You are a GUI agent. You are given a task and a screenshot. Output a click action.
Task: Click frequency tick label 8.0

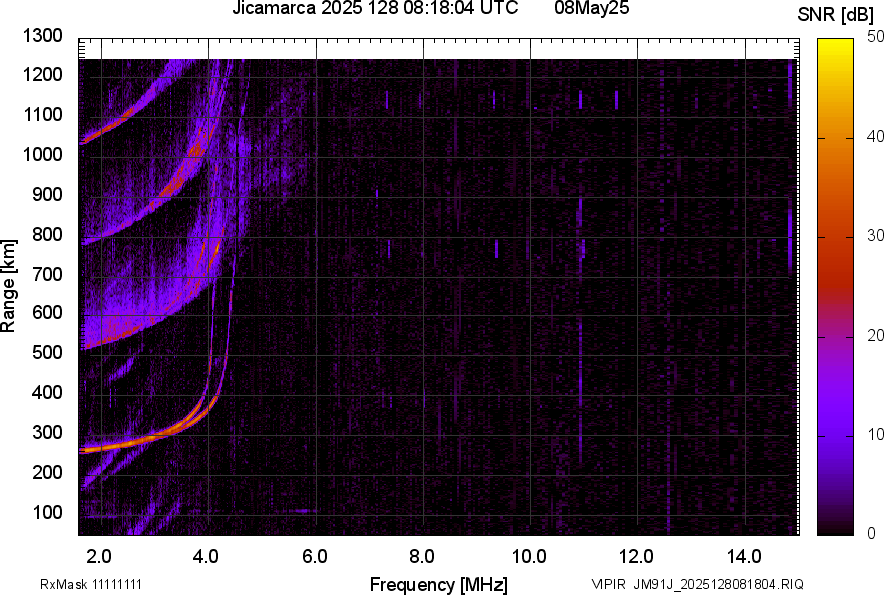coord(422,557)
